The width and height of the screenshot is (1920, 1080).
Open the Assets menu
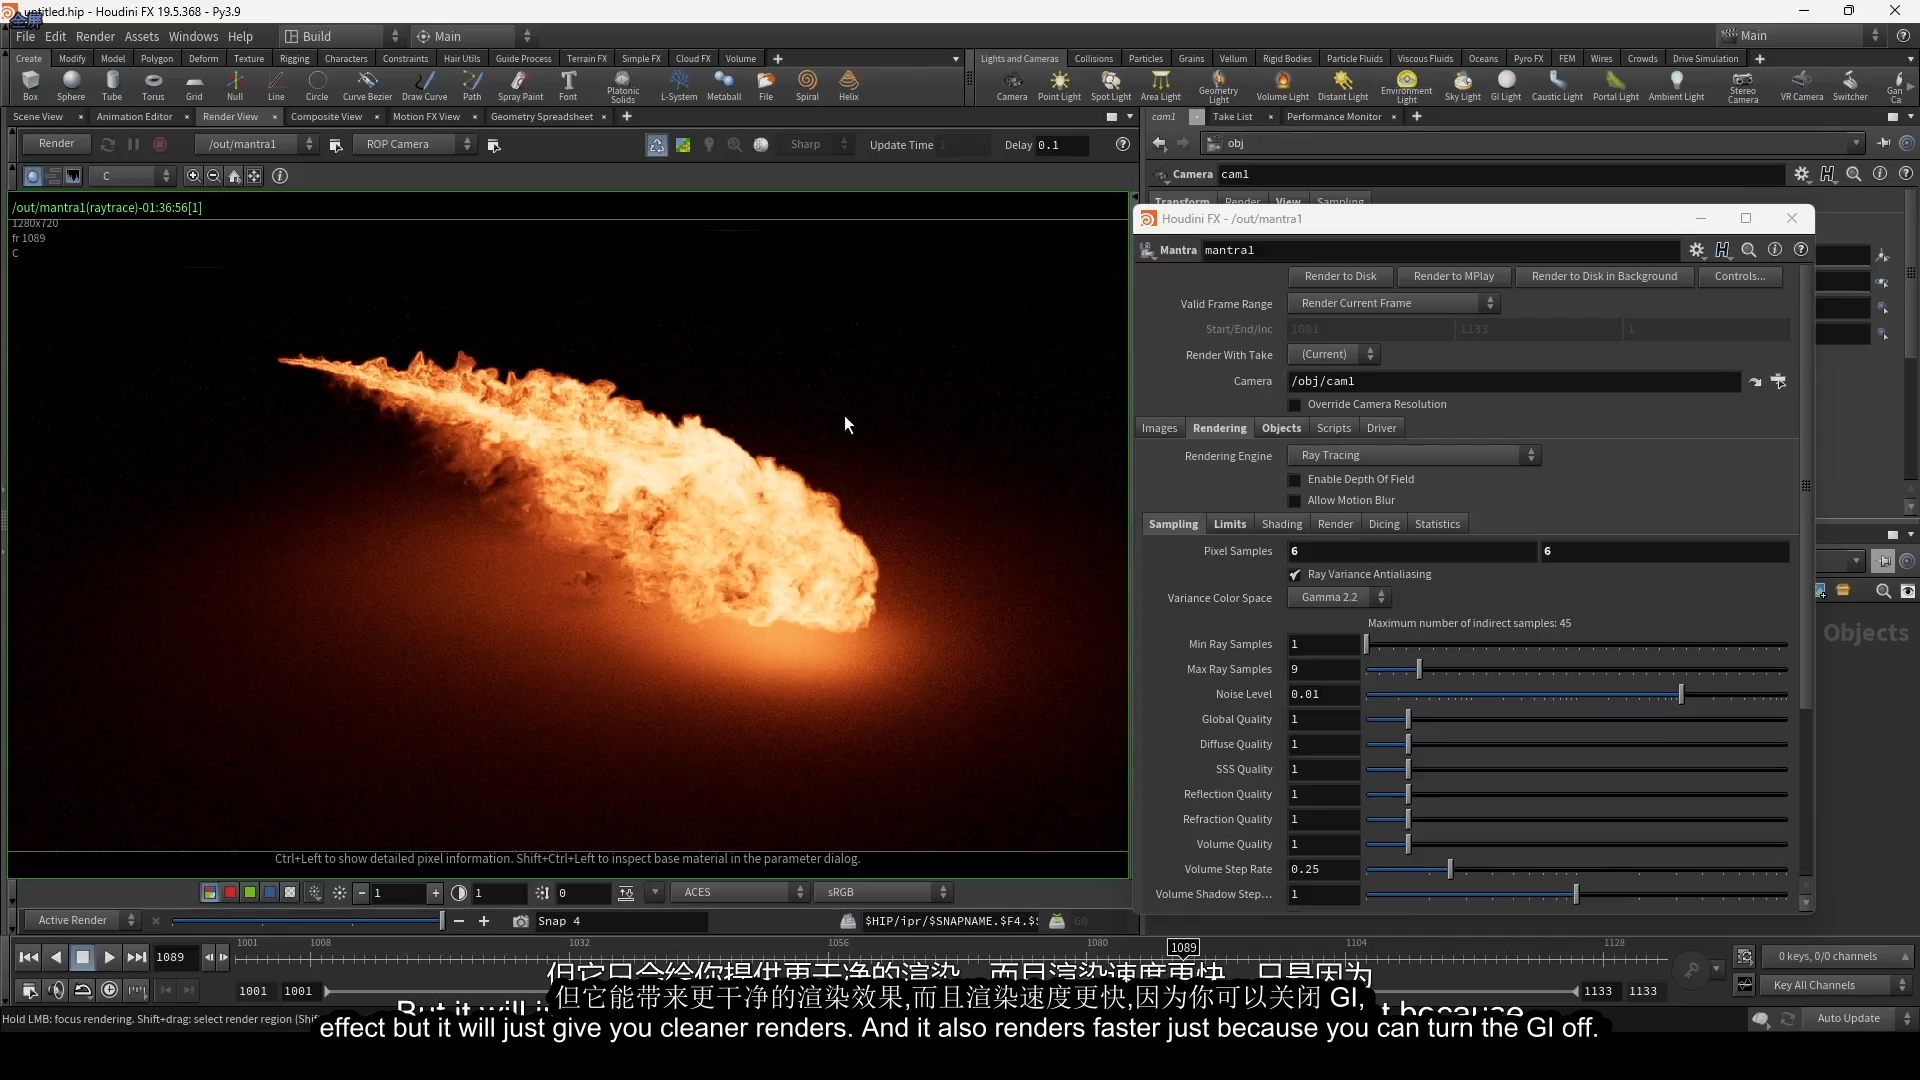[142, 36]
